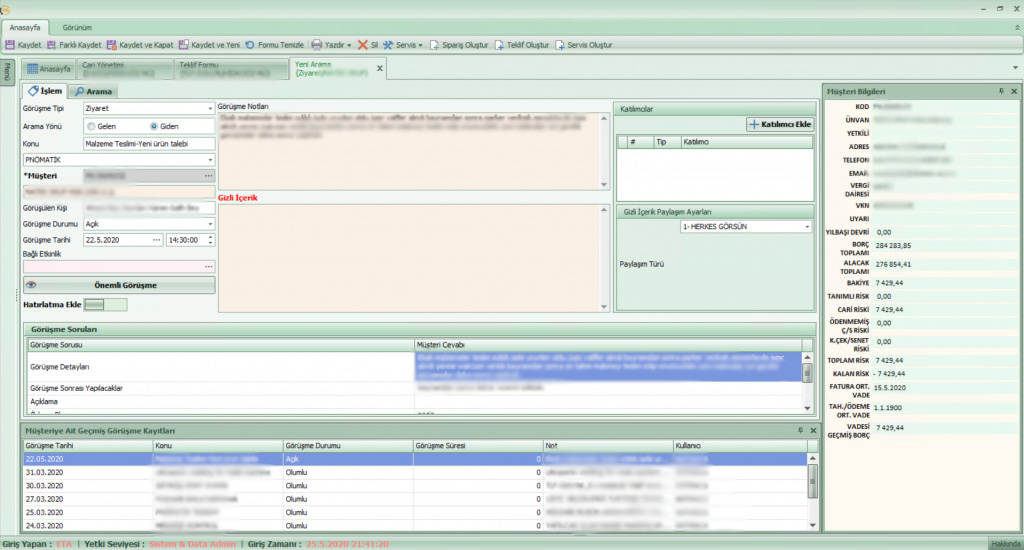The image size is (1024, 550).
Task: Click Katılımcı Ekle button
Action: pos(780,124)
